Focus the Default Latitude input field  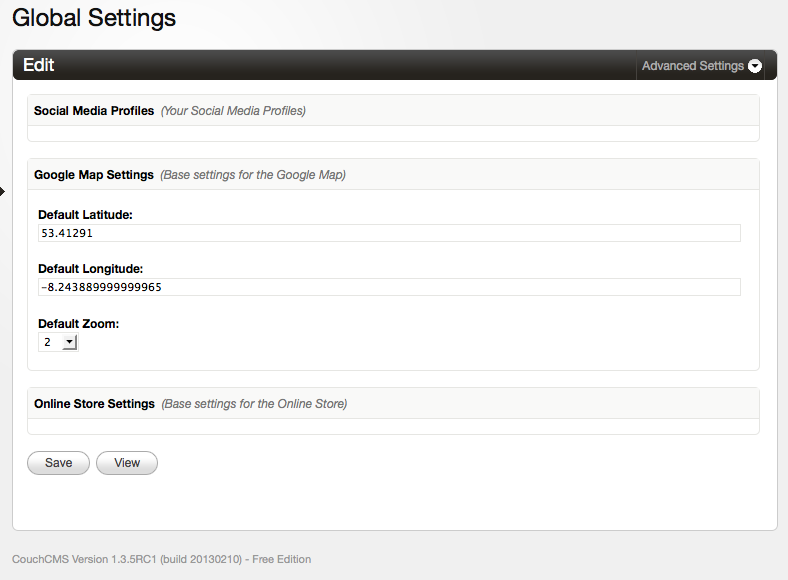coord(389,233)
